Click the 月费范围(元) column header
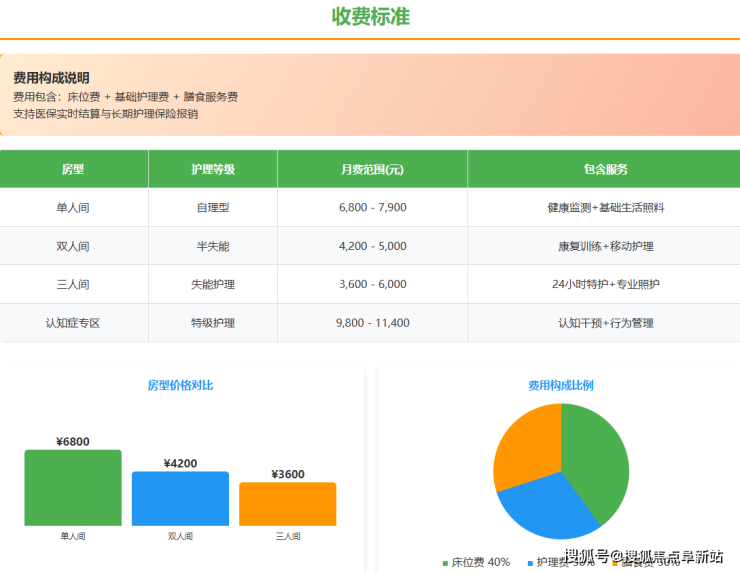Image resolution: width=740 pixels, height=572 pixels. pyautogui.click(x=372, y=169)
